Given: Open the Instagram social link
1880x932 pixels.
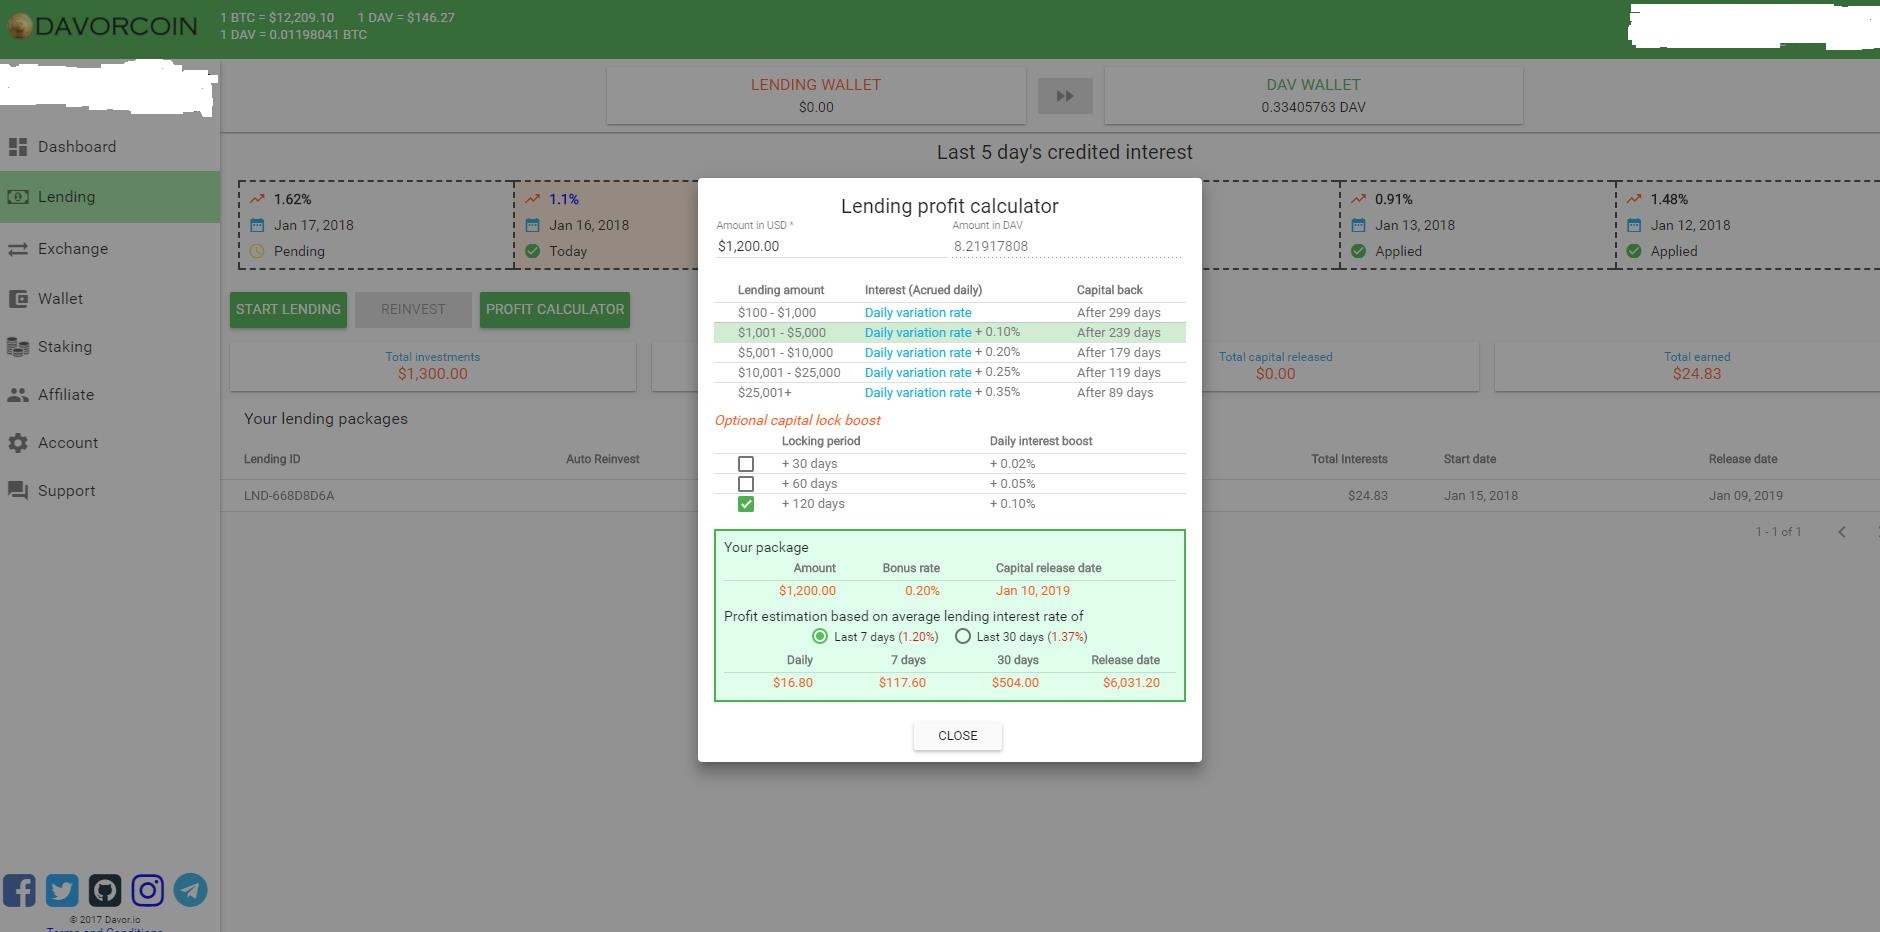Looking at the screenshot, I should [x=148, y=890].
